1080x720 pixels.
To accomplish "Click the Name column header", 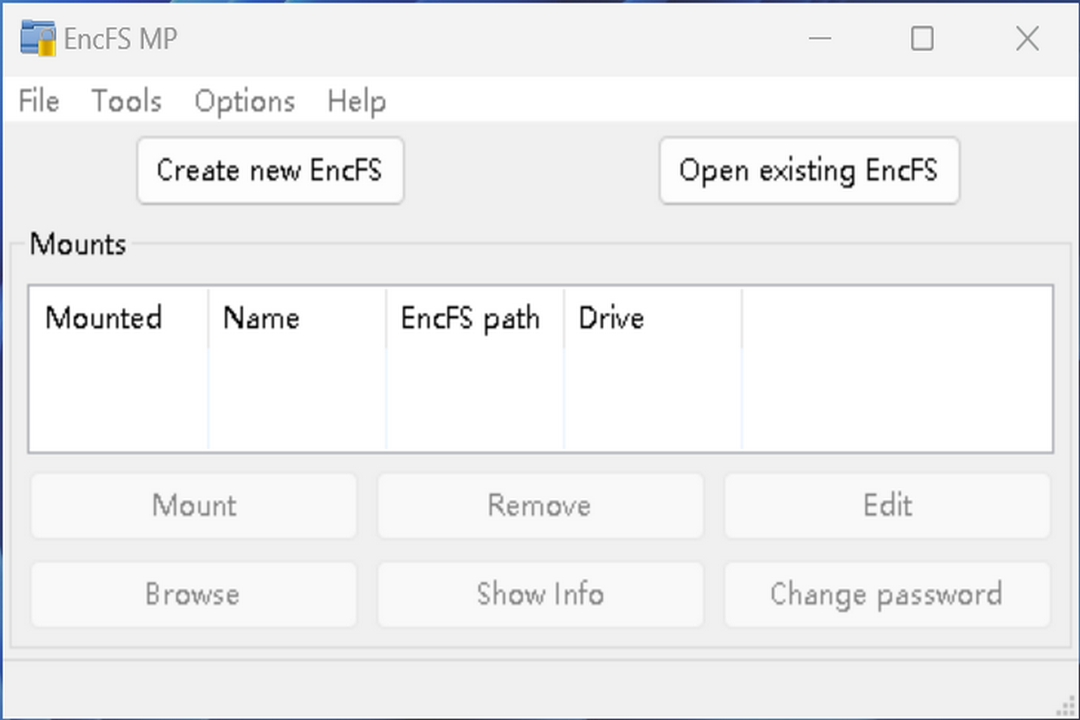I will point(261,318).
